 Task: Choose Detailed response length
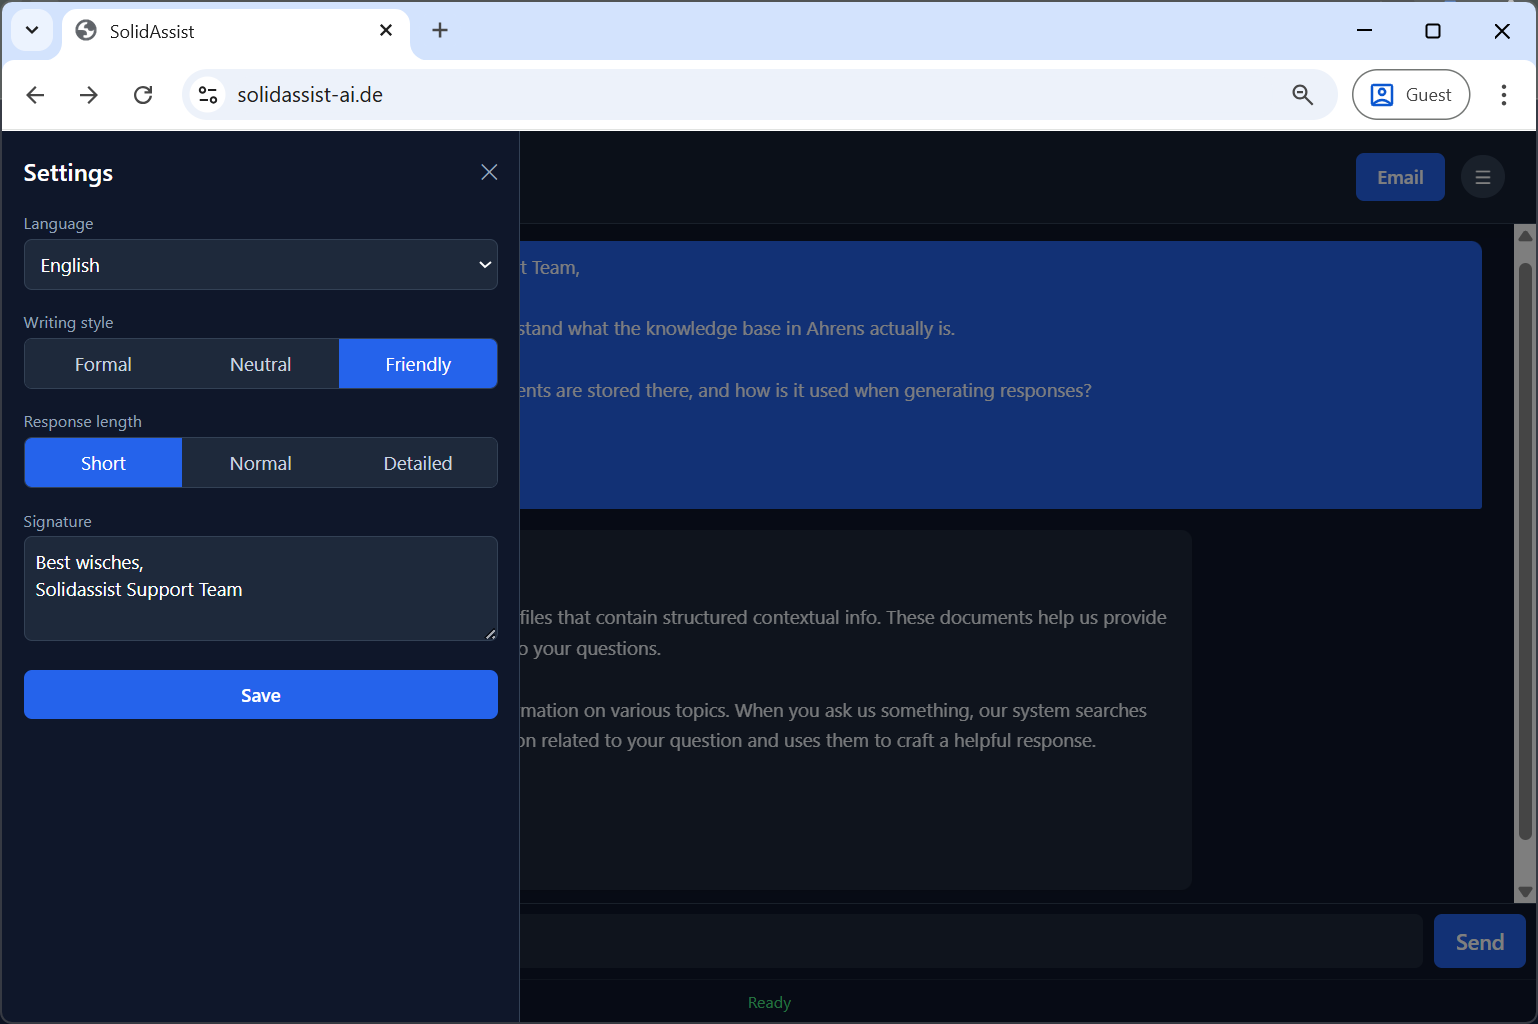[x=417, y=462]
